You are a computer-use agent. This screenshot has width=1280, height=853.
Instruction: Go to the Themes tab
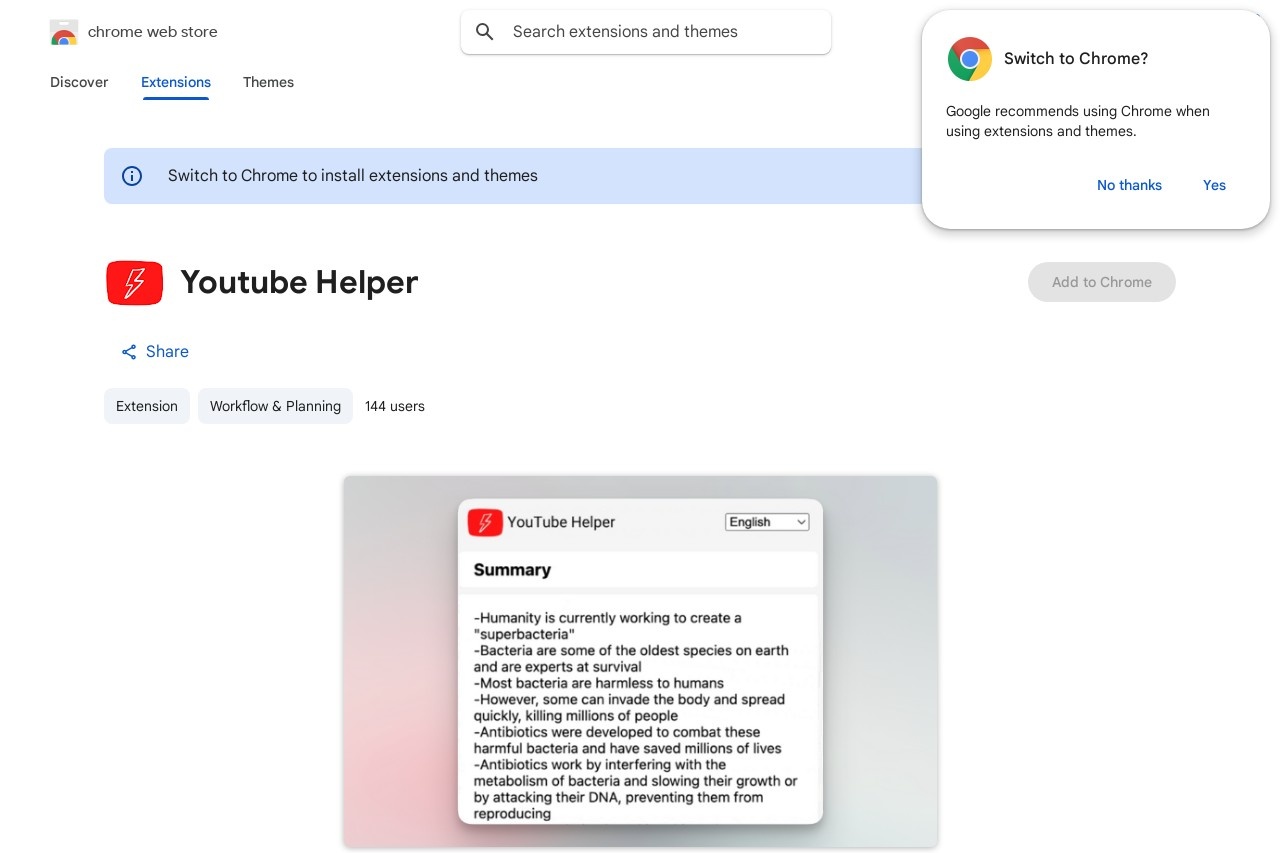point(268,82)
